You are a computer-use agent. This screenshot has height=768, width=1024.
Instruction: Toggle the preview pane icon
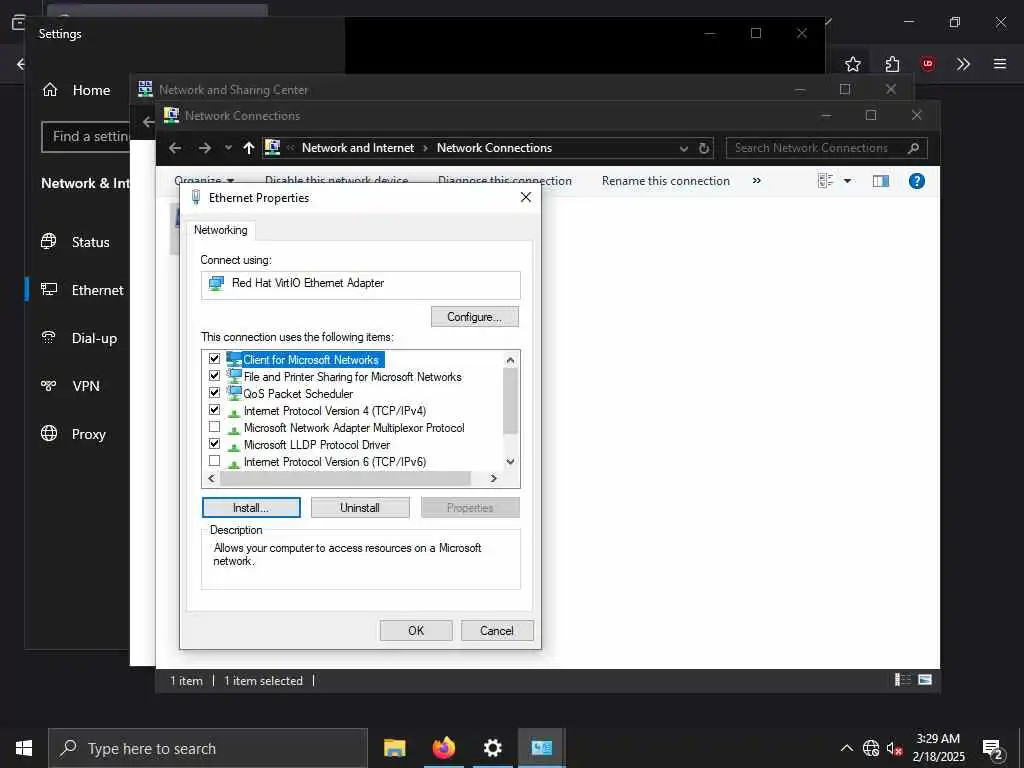[x=881, y=181]
